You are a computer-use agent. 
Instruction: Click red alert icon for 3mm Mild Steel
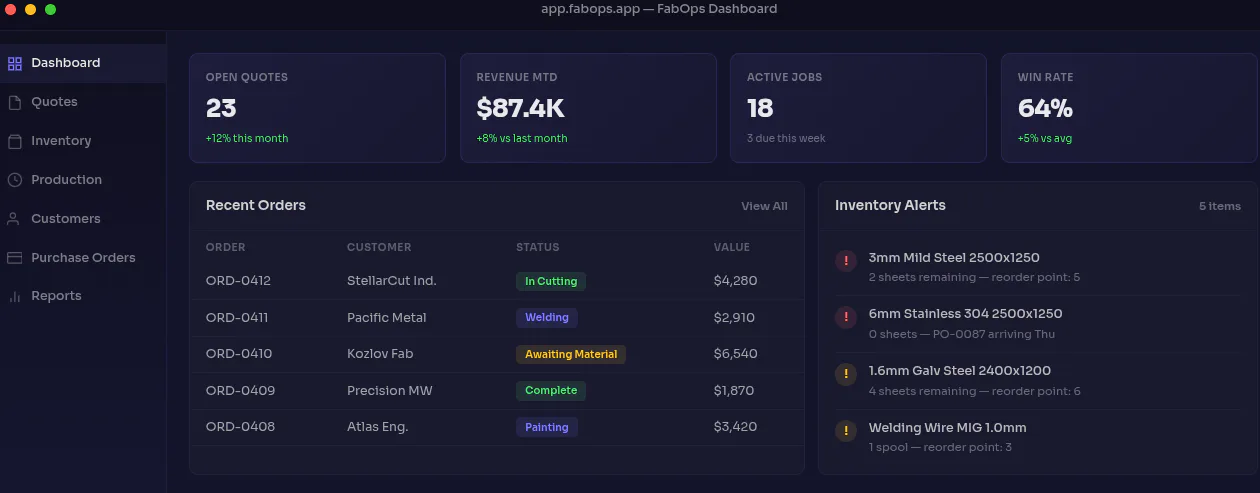[x=846, y=261]
